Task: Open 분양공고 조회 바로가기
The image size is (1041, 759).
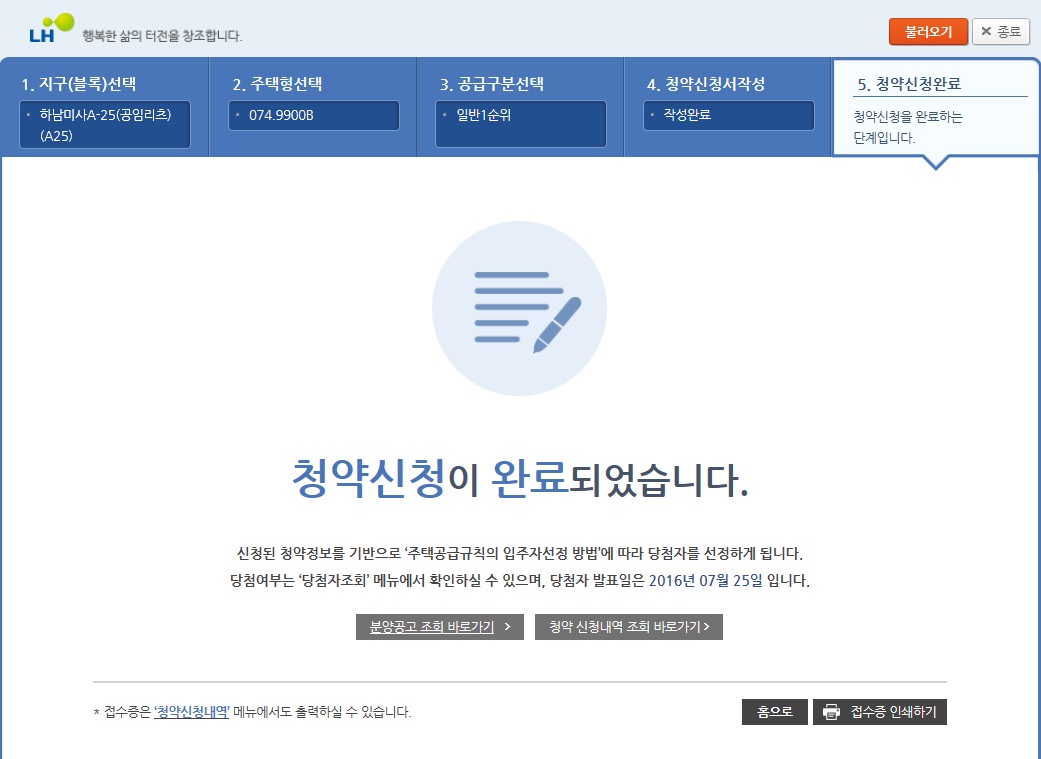Action: (x=439, y=627)
